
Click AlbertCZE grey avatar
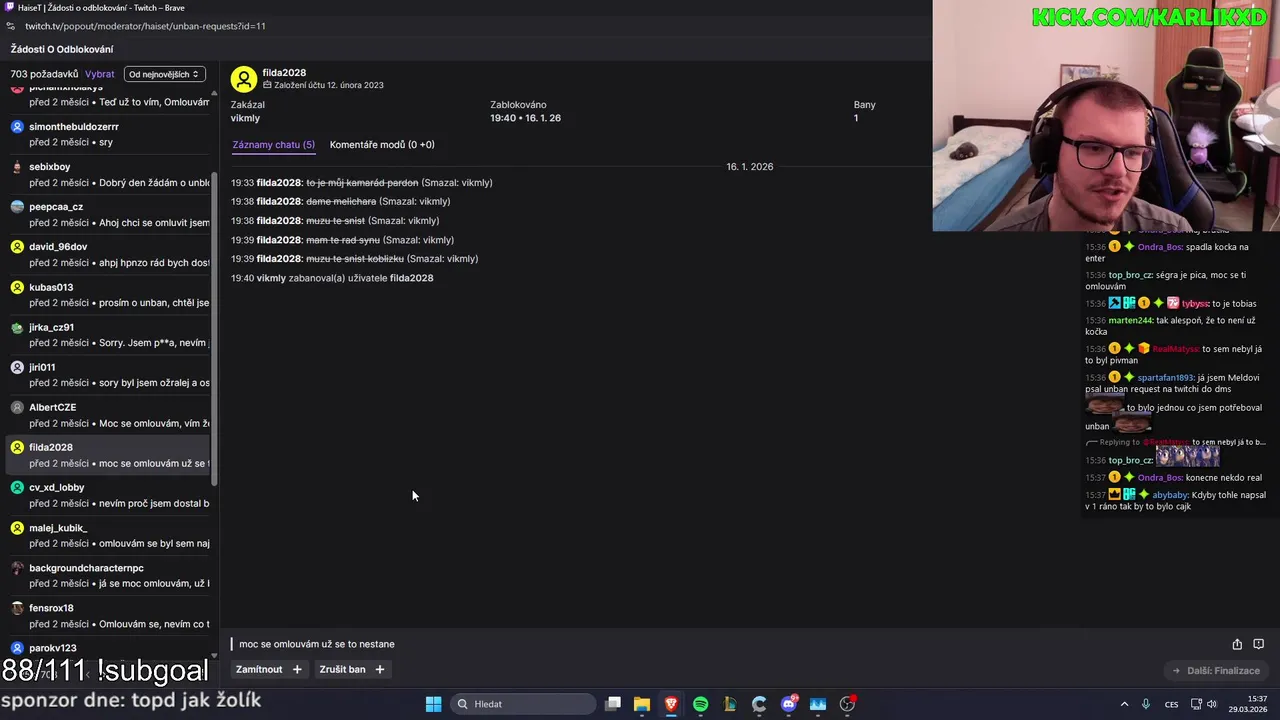coord(17,407)
